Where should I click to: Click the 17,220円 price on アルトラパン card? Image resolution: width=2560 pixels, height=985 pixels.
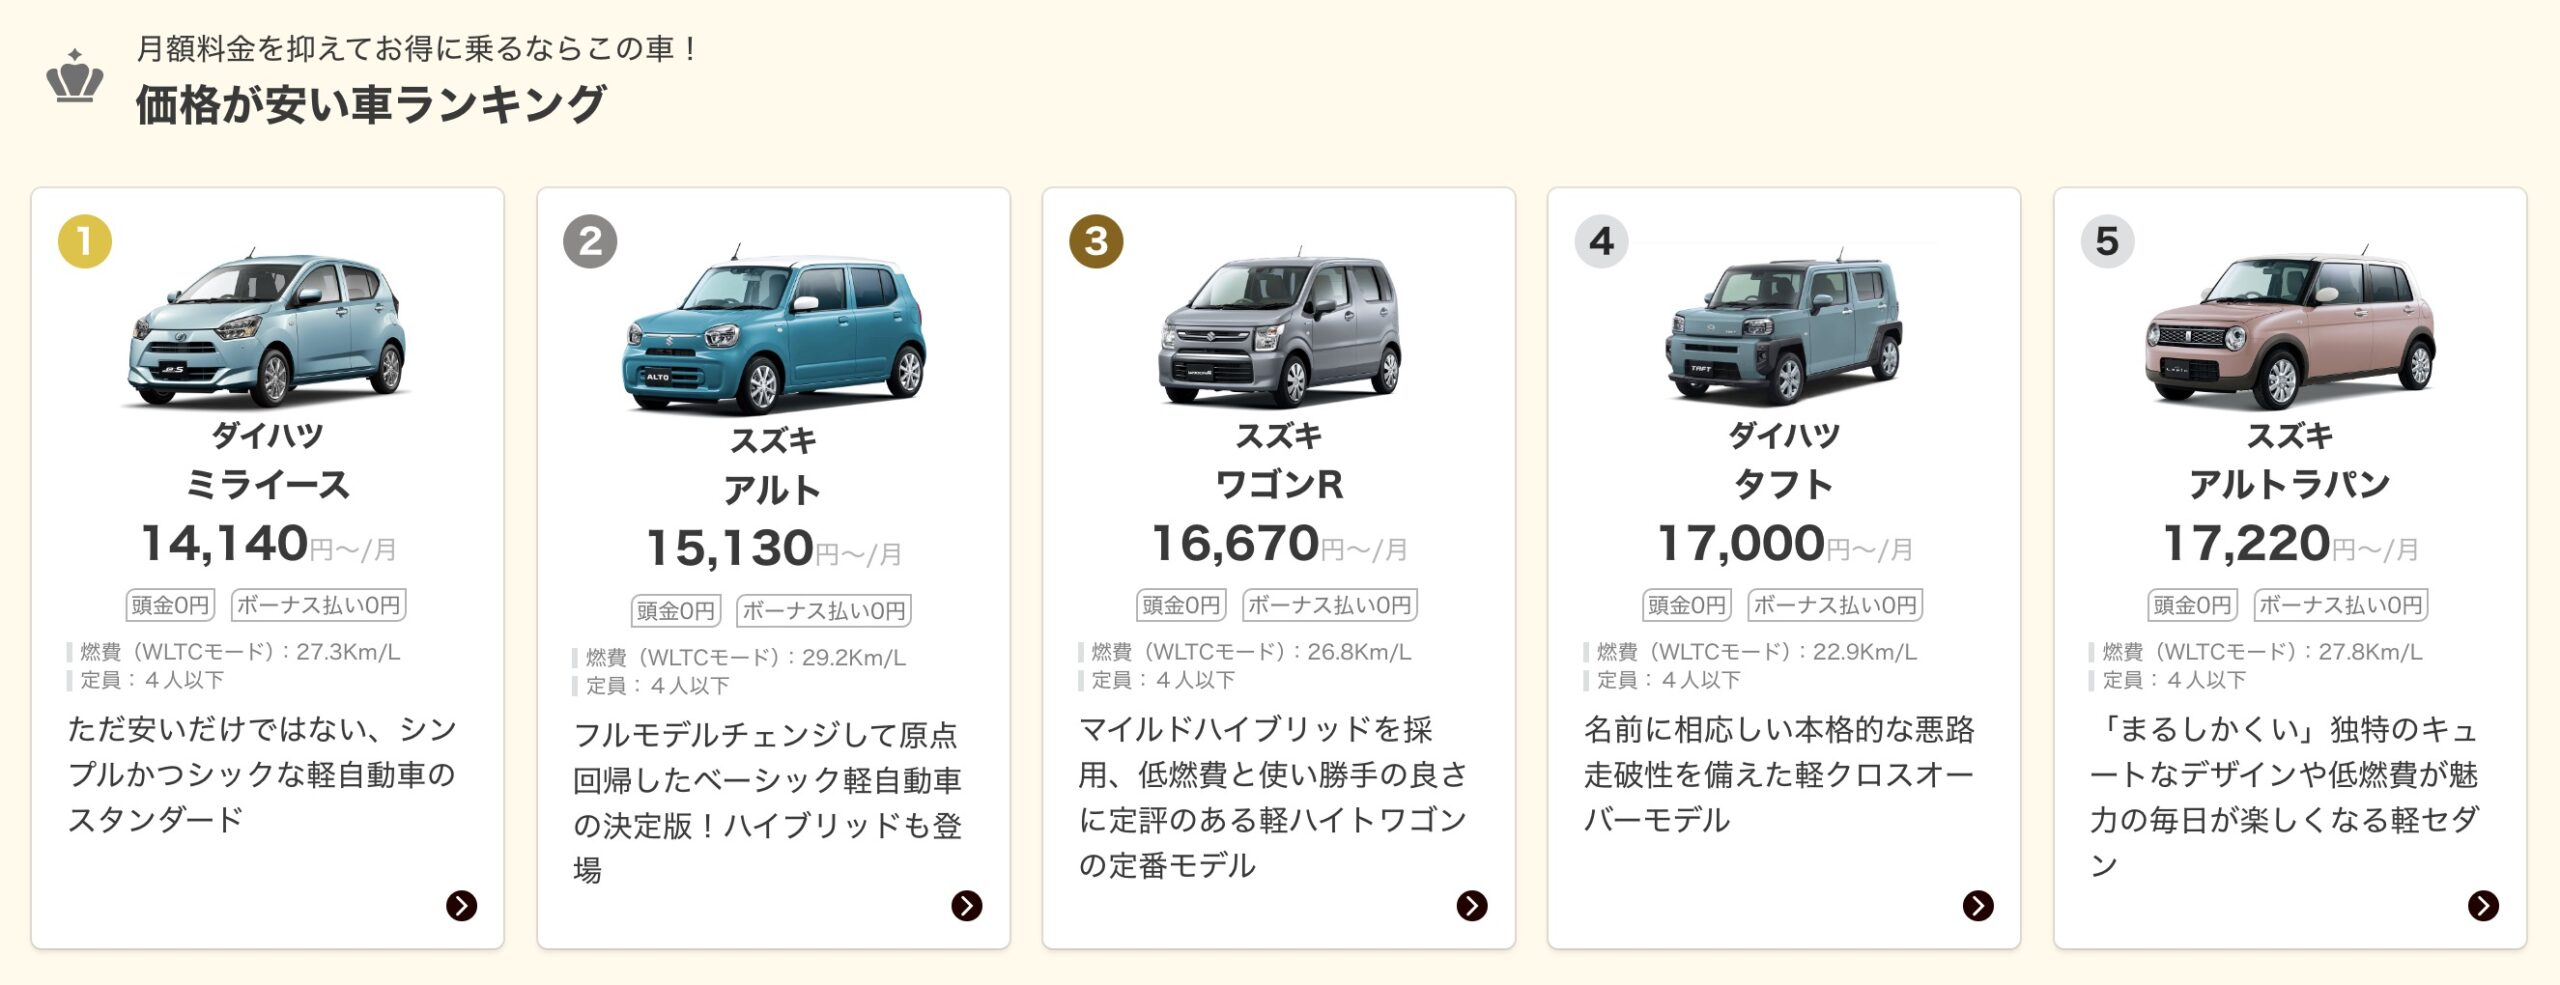coord(2290,544)
